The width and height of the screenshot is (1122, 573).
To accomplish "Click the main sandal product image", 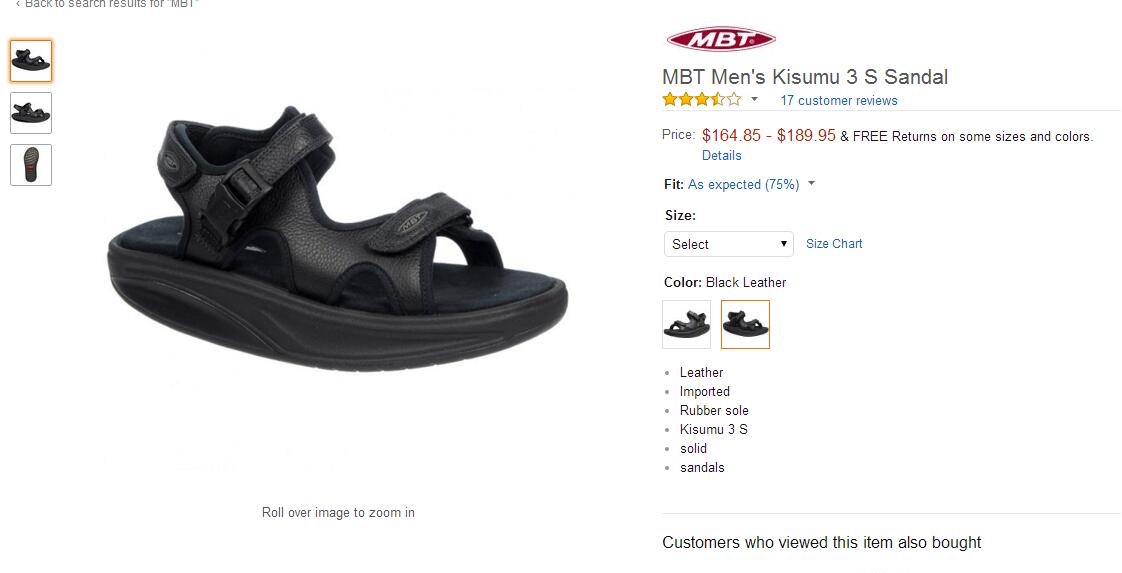I will (338, 238).
